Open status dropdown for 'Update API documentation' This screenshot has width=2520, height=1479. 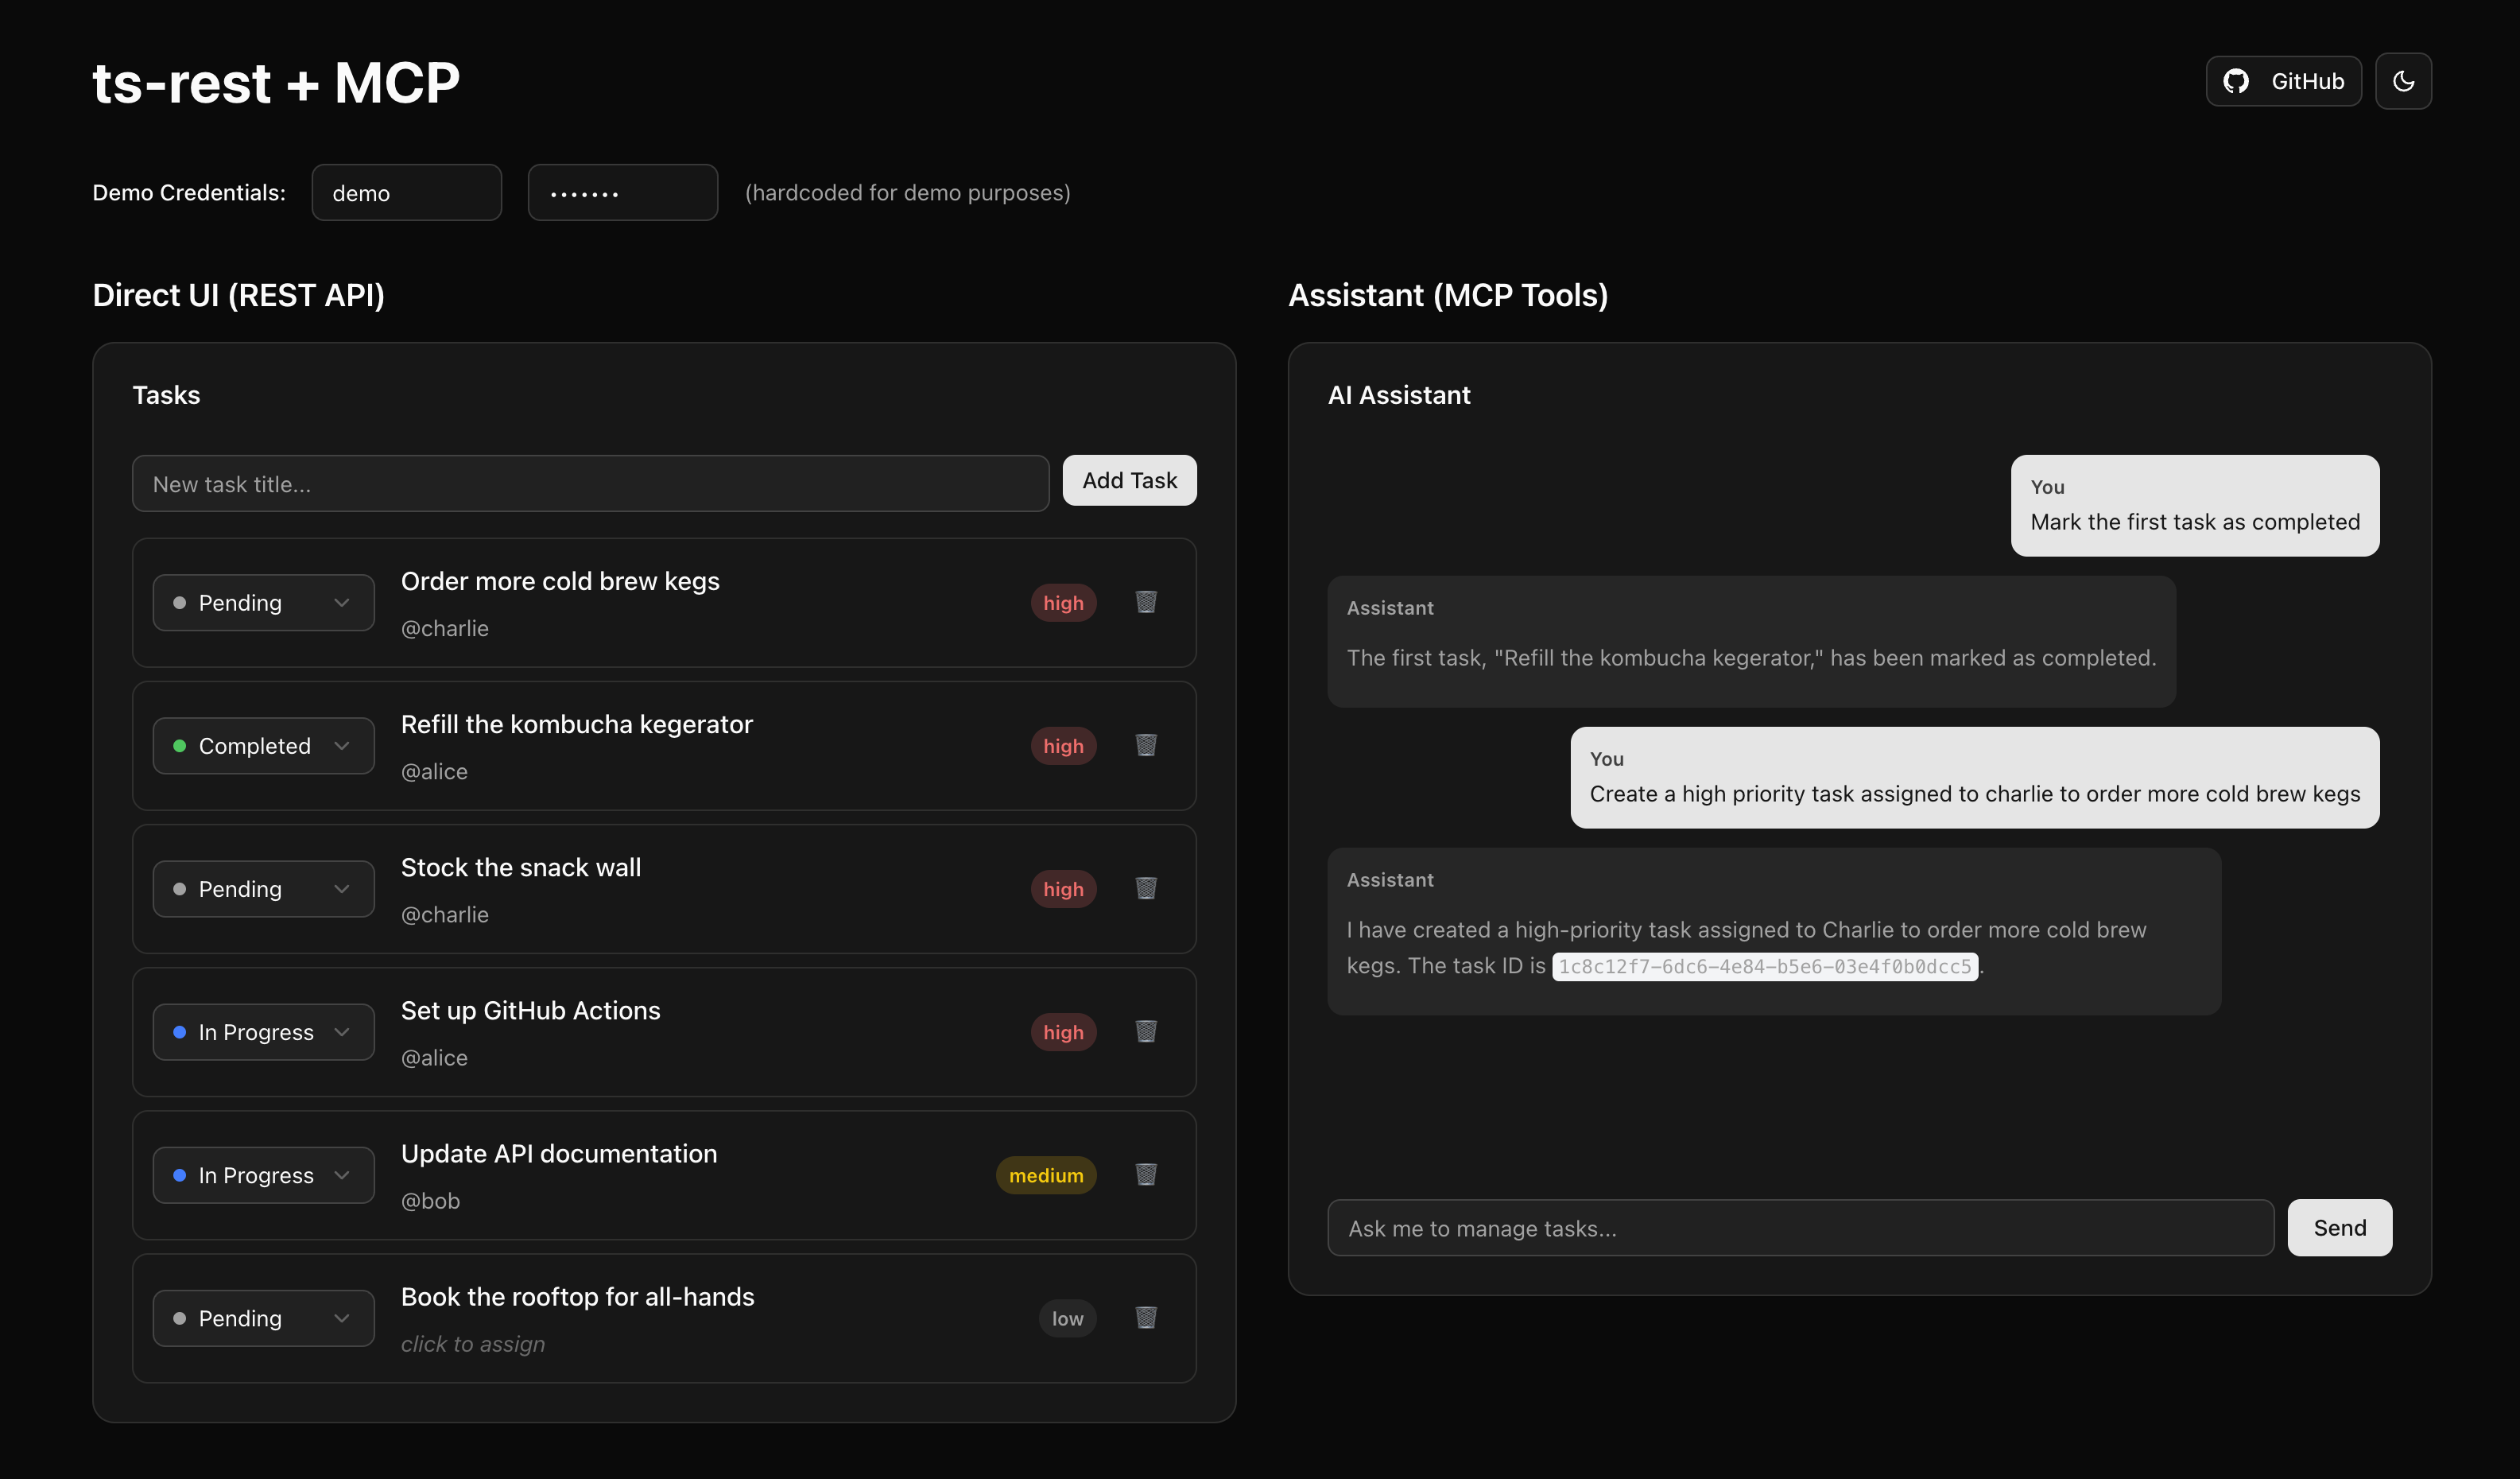click(x=263, y=1174)
